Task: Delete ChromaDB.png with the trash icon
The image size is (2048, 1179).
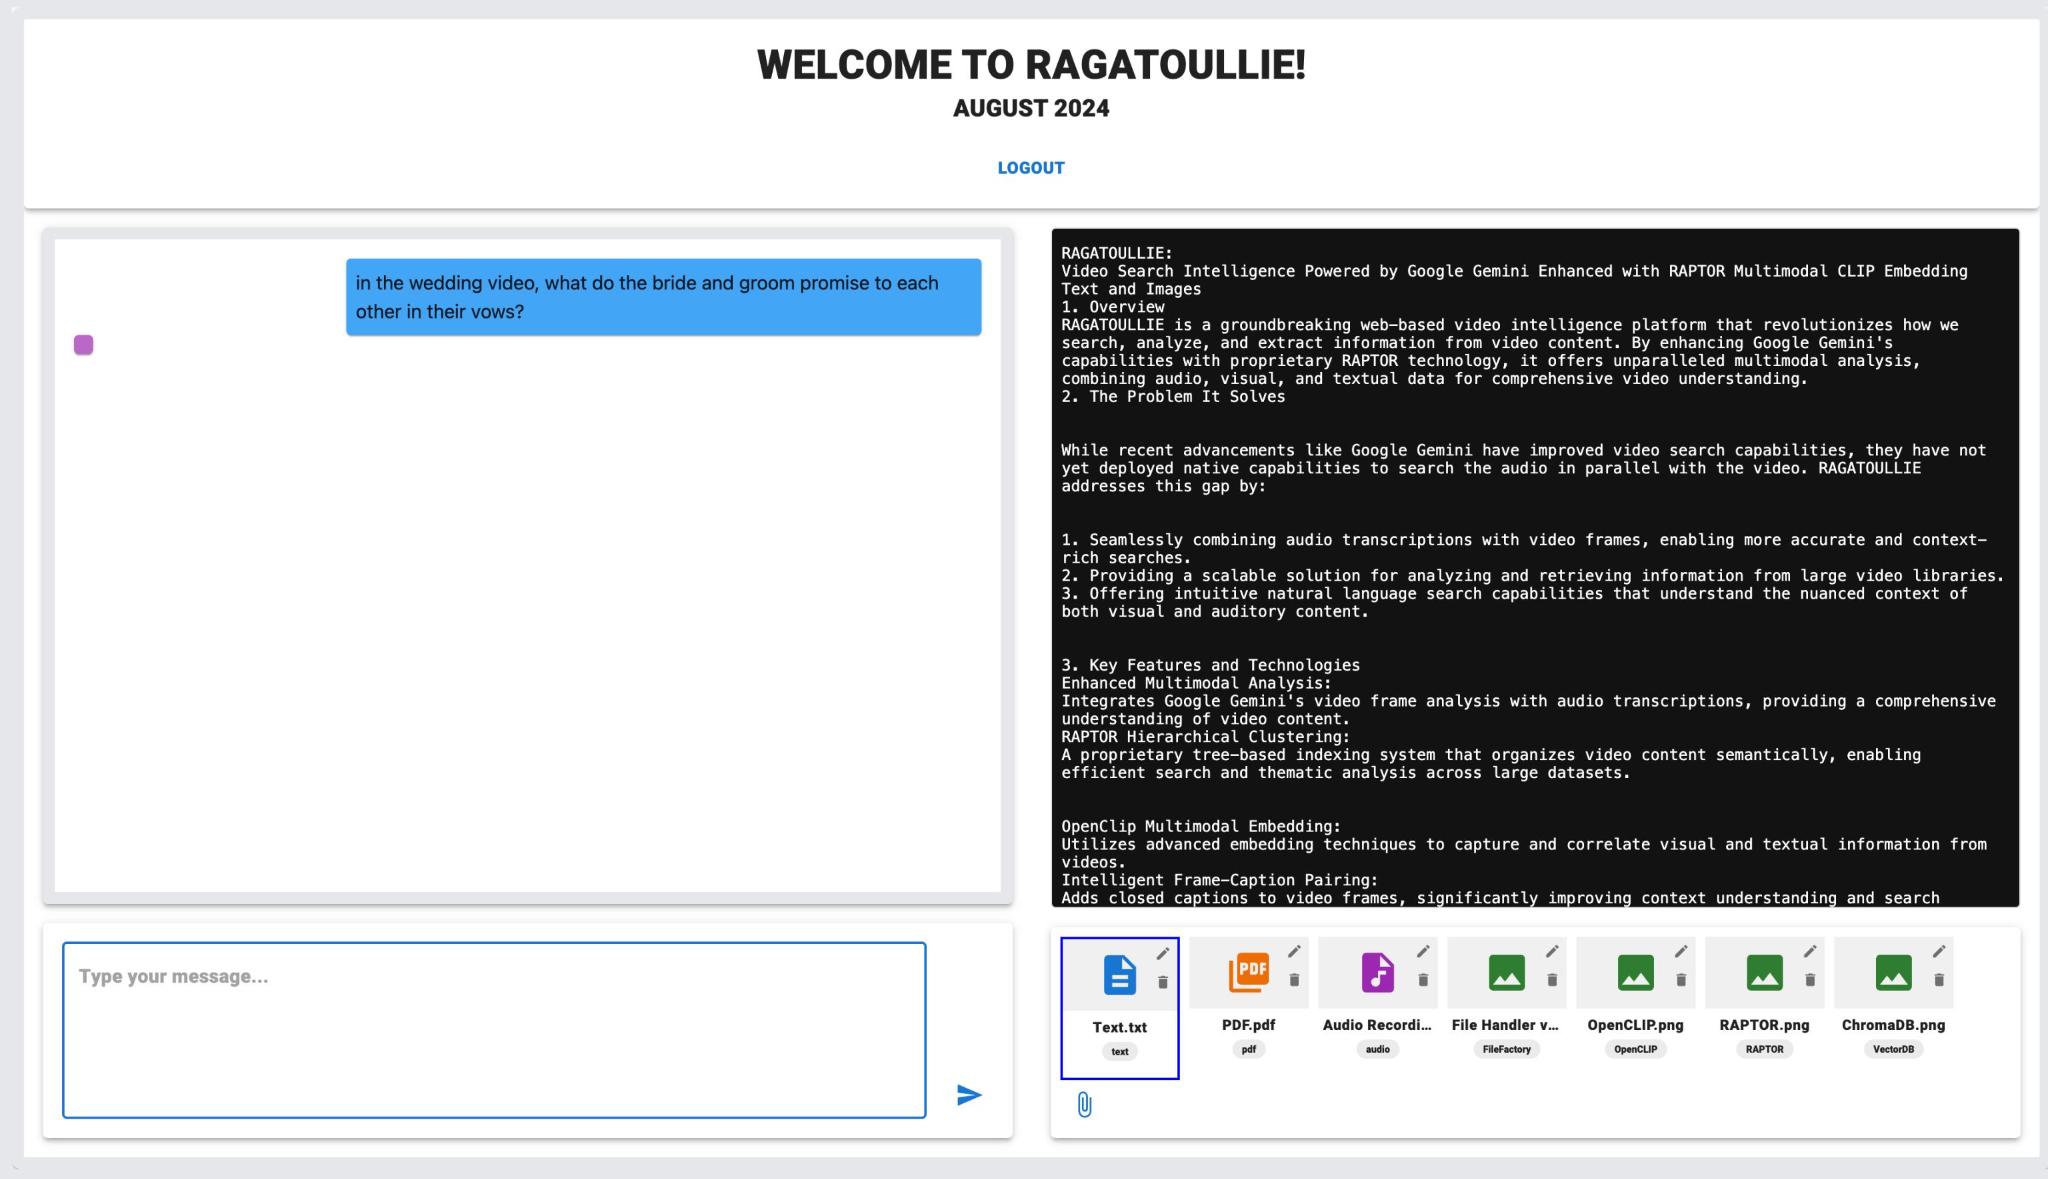Action: tap(1939, 980)
